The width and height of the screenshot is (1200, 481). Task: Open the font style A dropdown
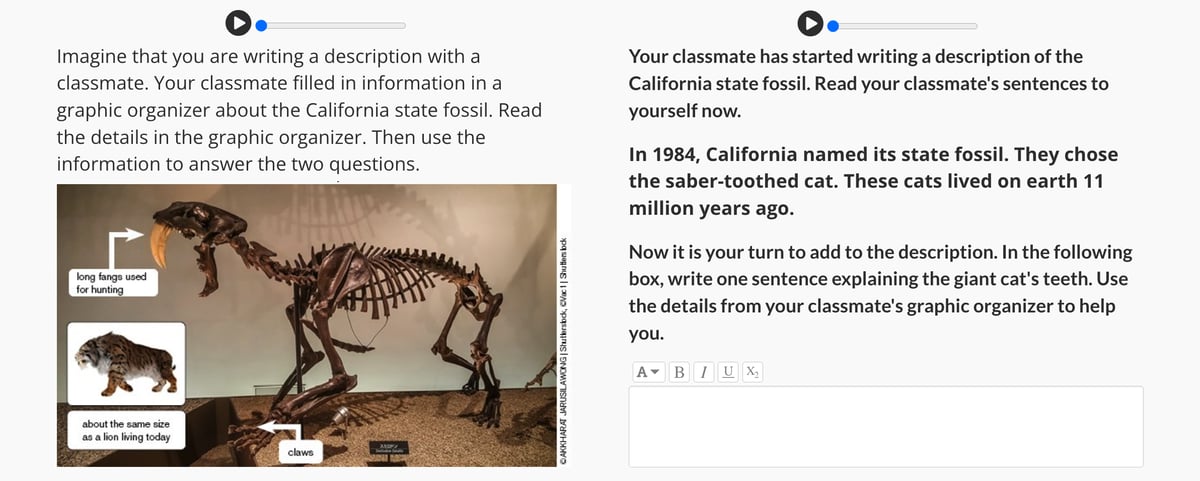[x=648, y=372]
